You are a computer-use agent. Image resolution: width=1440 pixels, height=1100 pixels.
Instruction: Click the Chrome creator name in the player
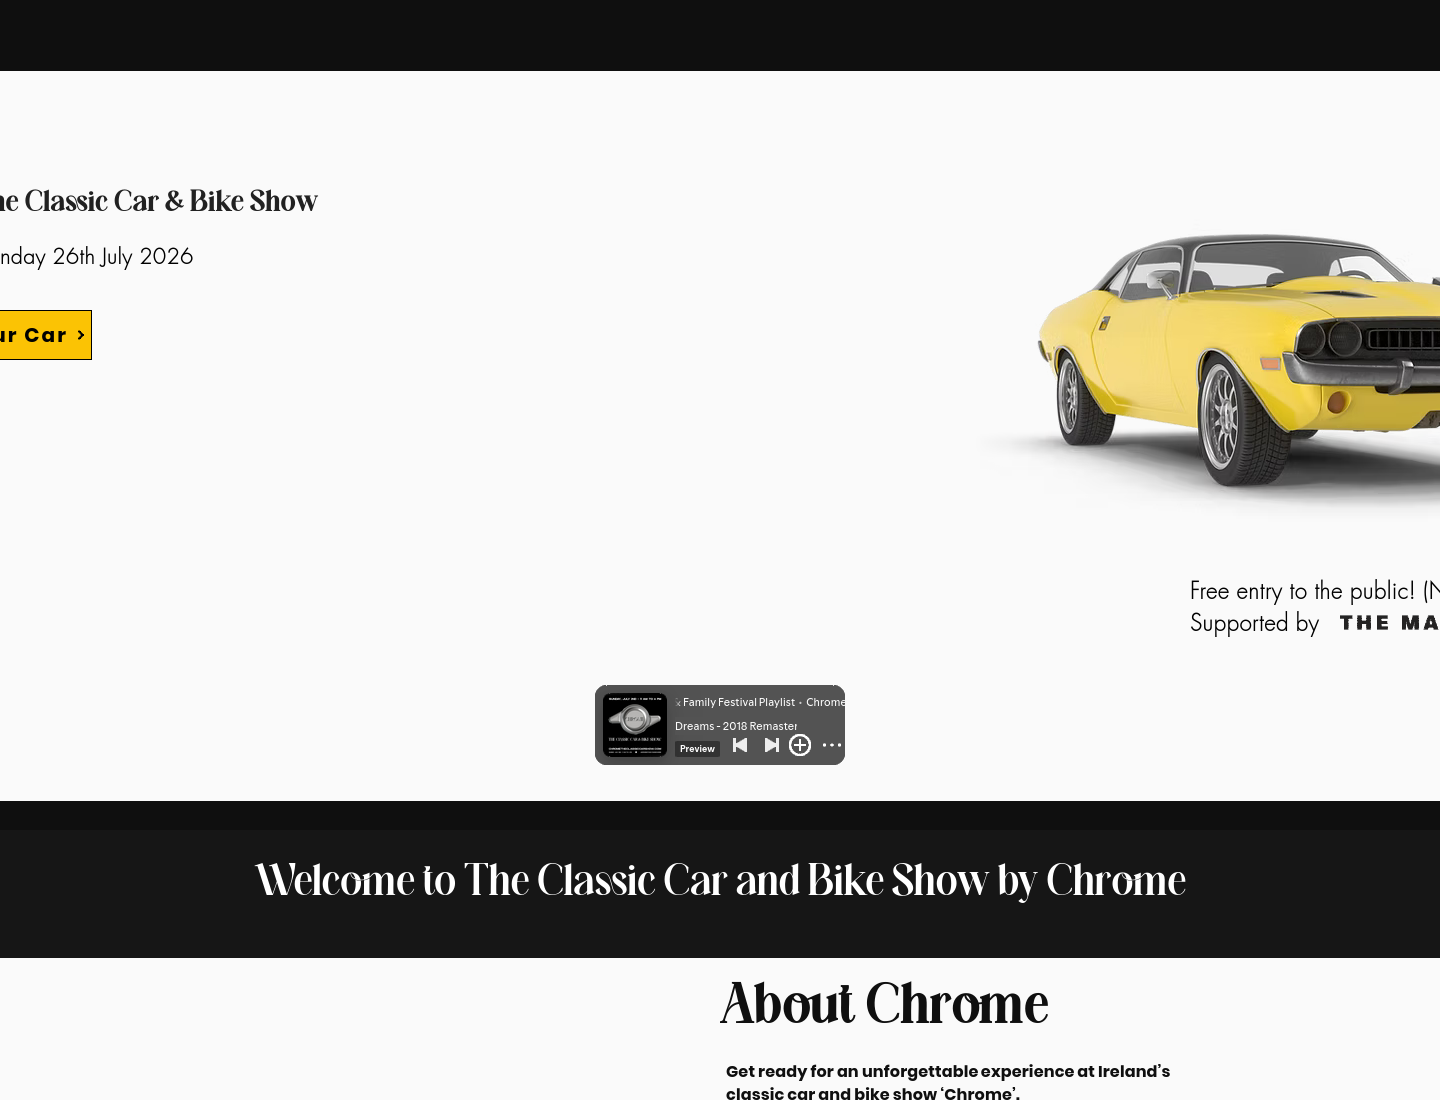point(826,702)
